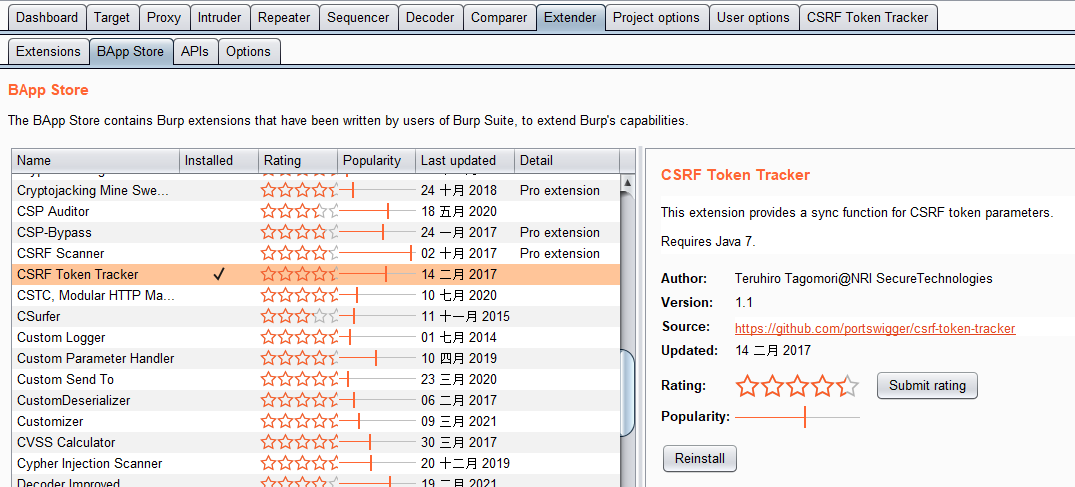The width and height of the screenshot is (1075, 487).
Task: Switch to the Target tab
Action: click(112, 17)
